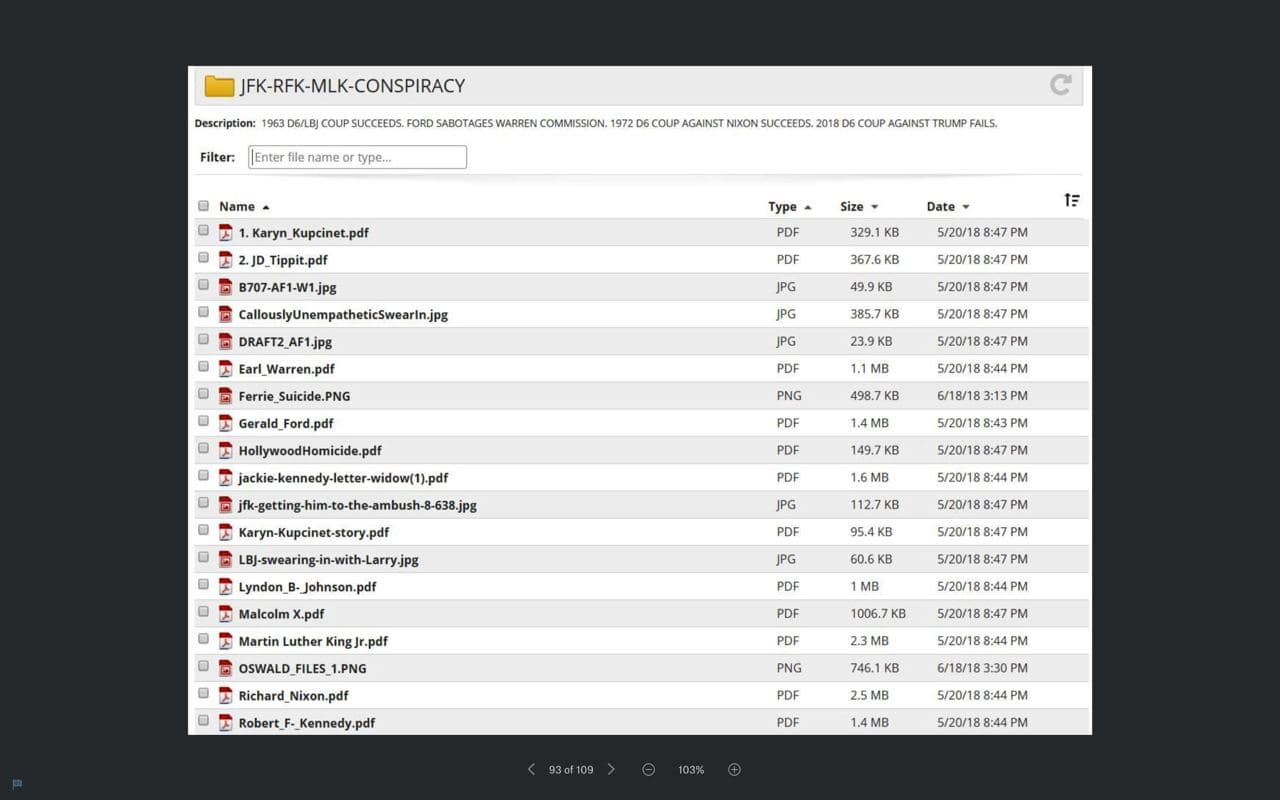Go to next page arrow
The height and width of the screenshot is (800, 1280).
point(611,769)
